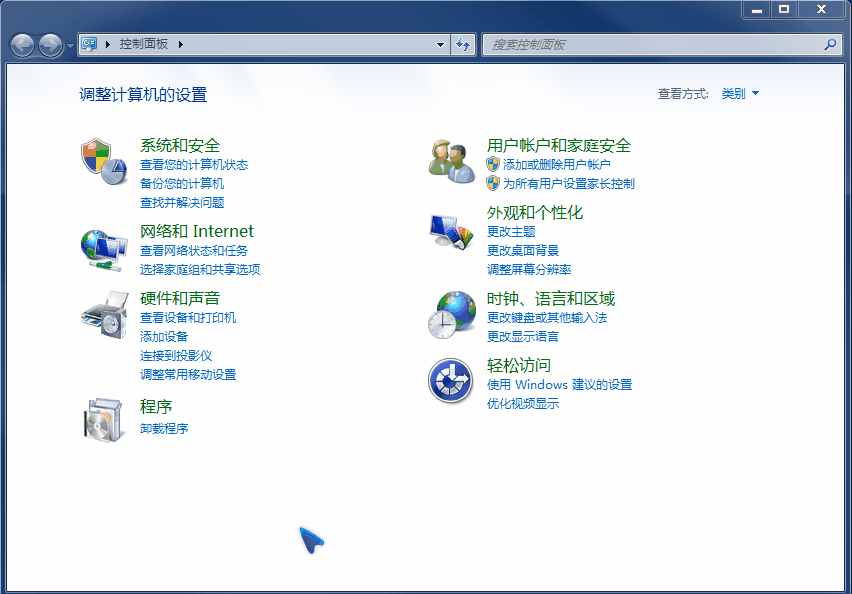The image size is (852, 594).
Task: Click shield icon beside 添加或删除用户帐户
Action: click(x=493, y=164)
